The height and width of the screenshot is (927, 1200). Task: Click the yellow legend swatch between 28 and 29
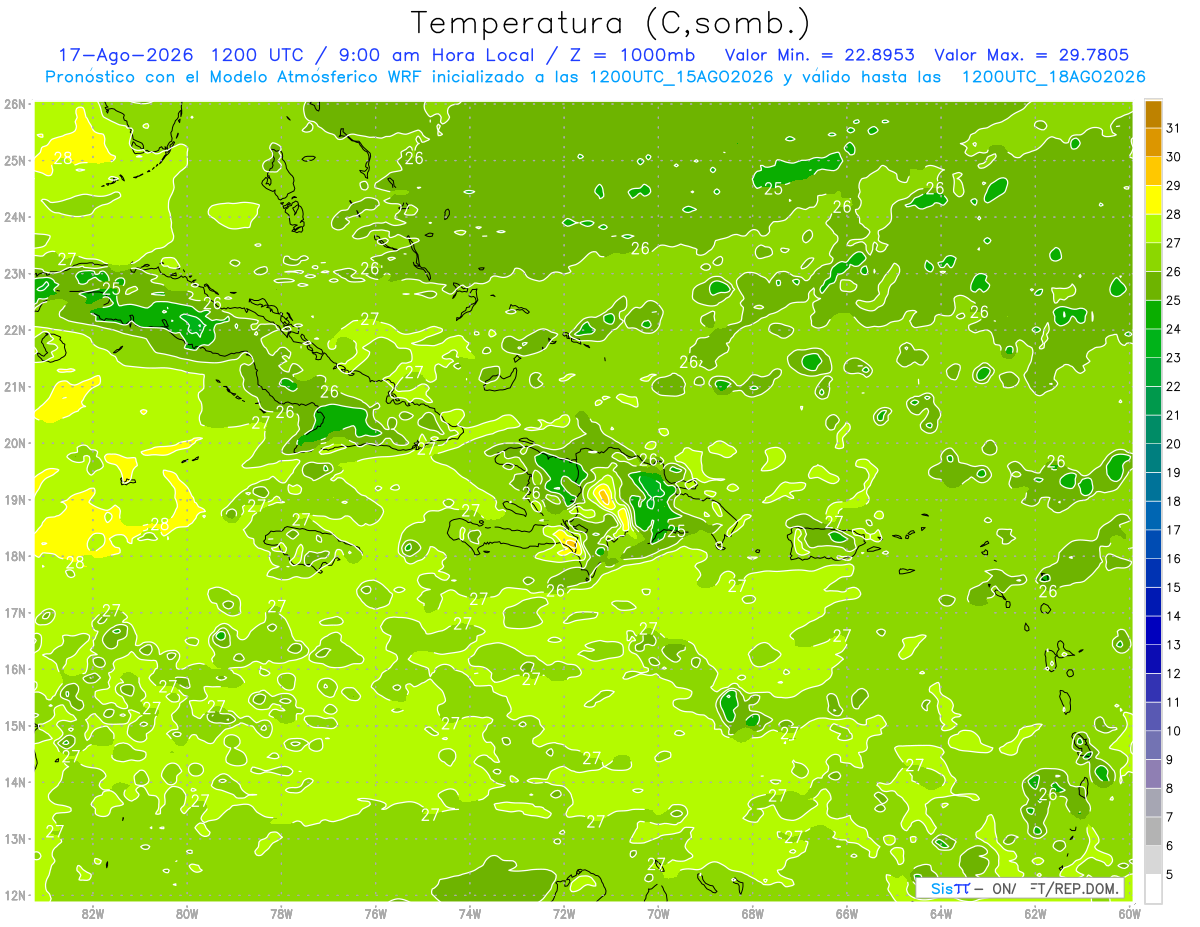[1153, 200]
